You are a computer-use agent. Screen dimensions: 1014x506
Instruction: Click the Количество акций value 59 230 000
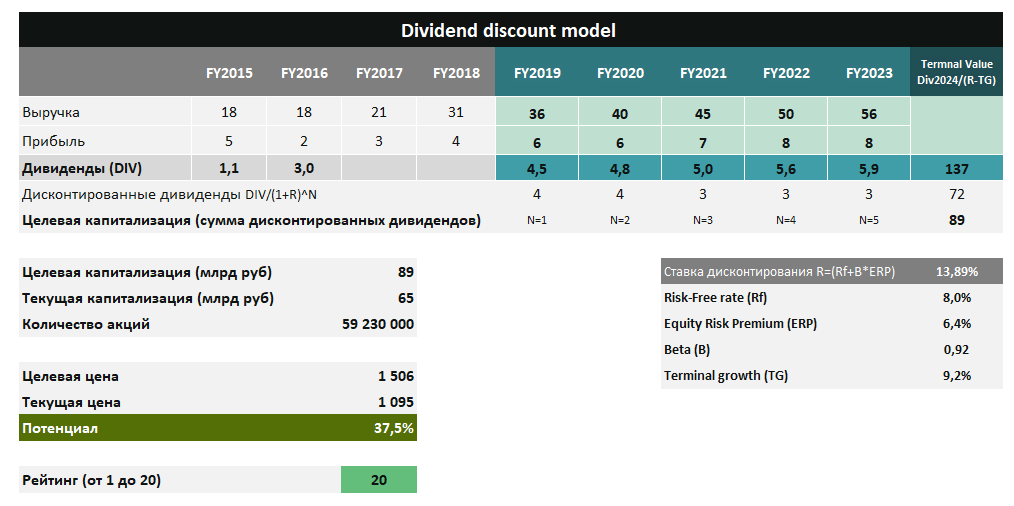[x=378, y=324]
